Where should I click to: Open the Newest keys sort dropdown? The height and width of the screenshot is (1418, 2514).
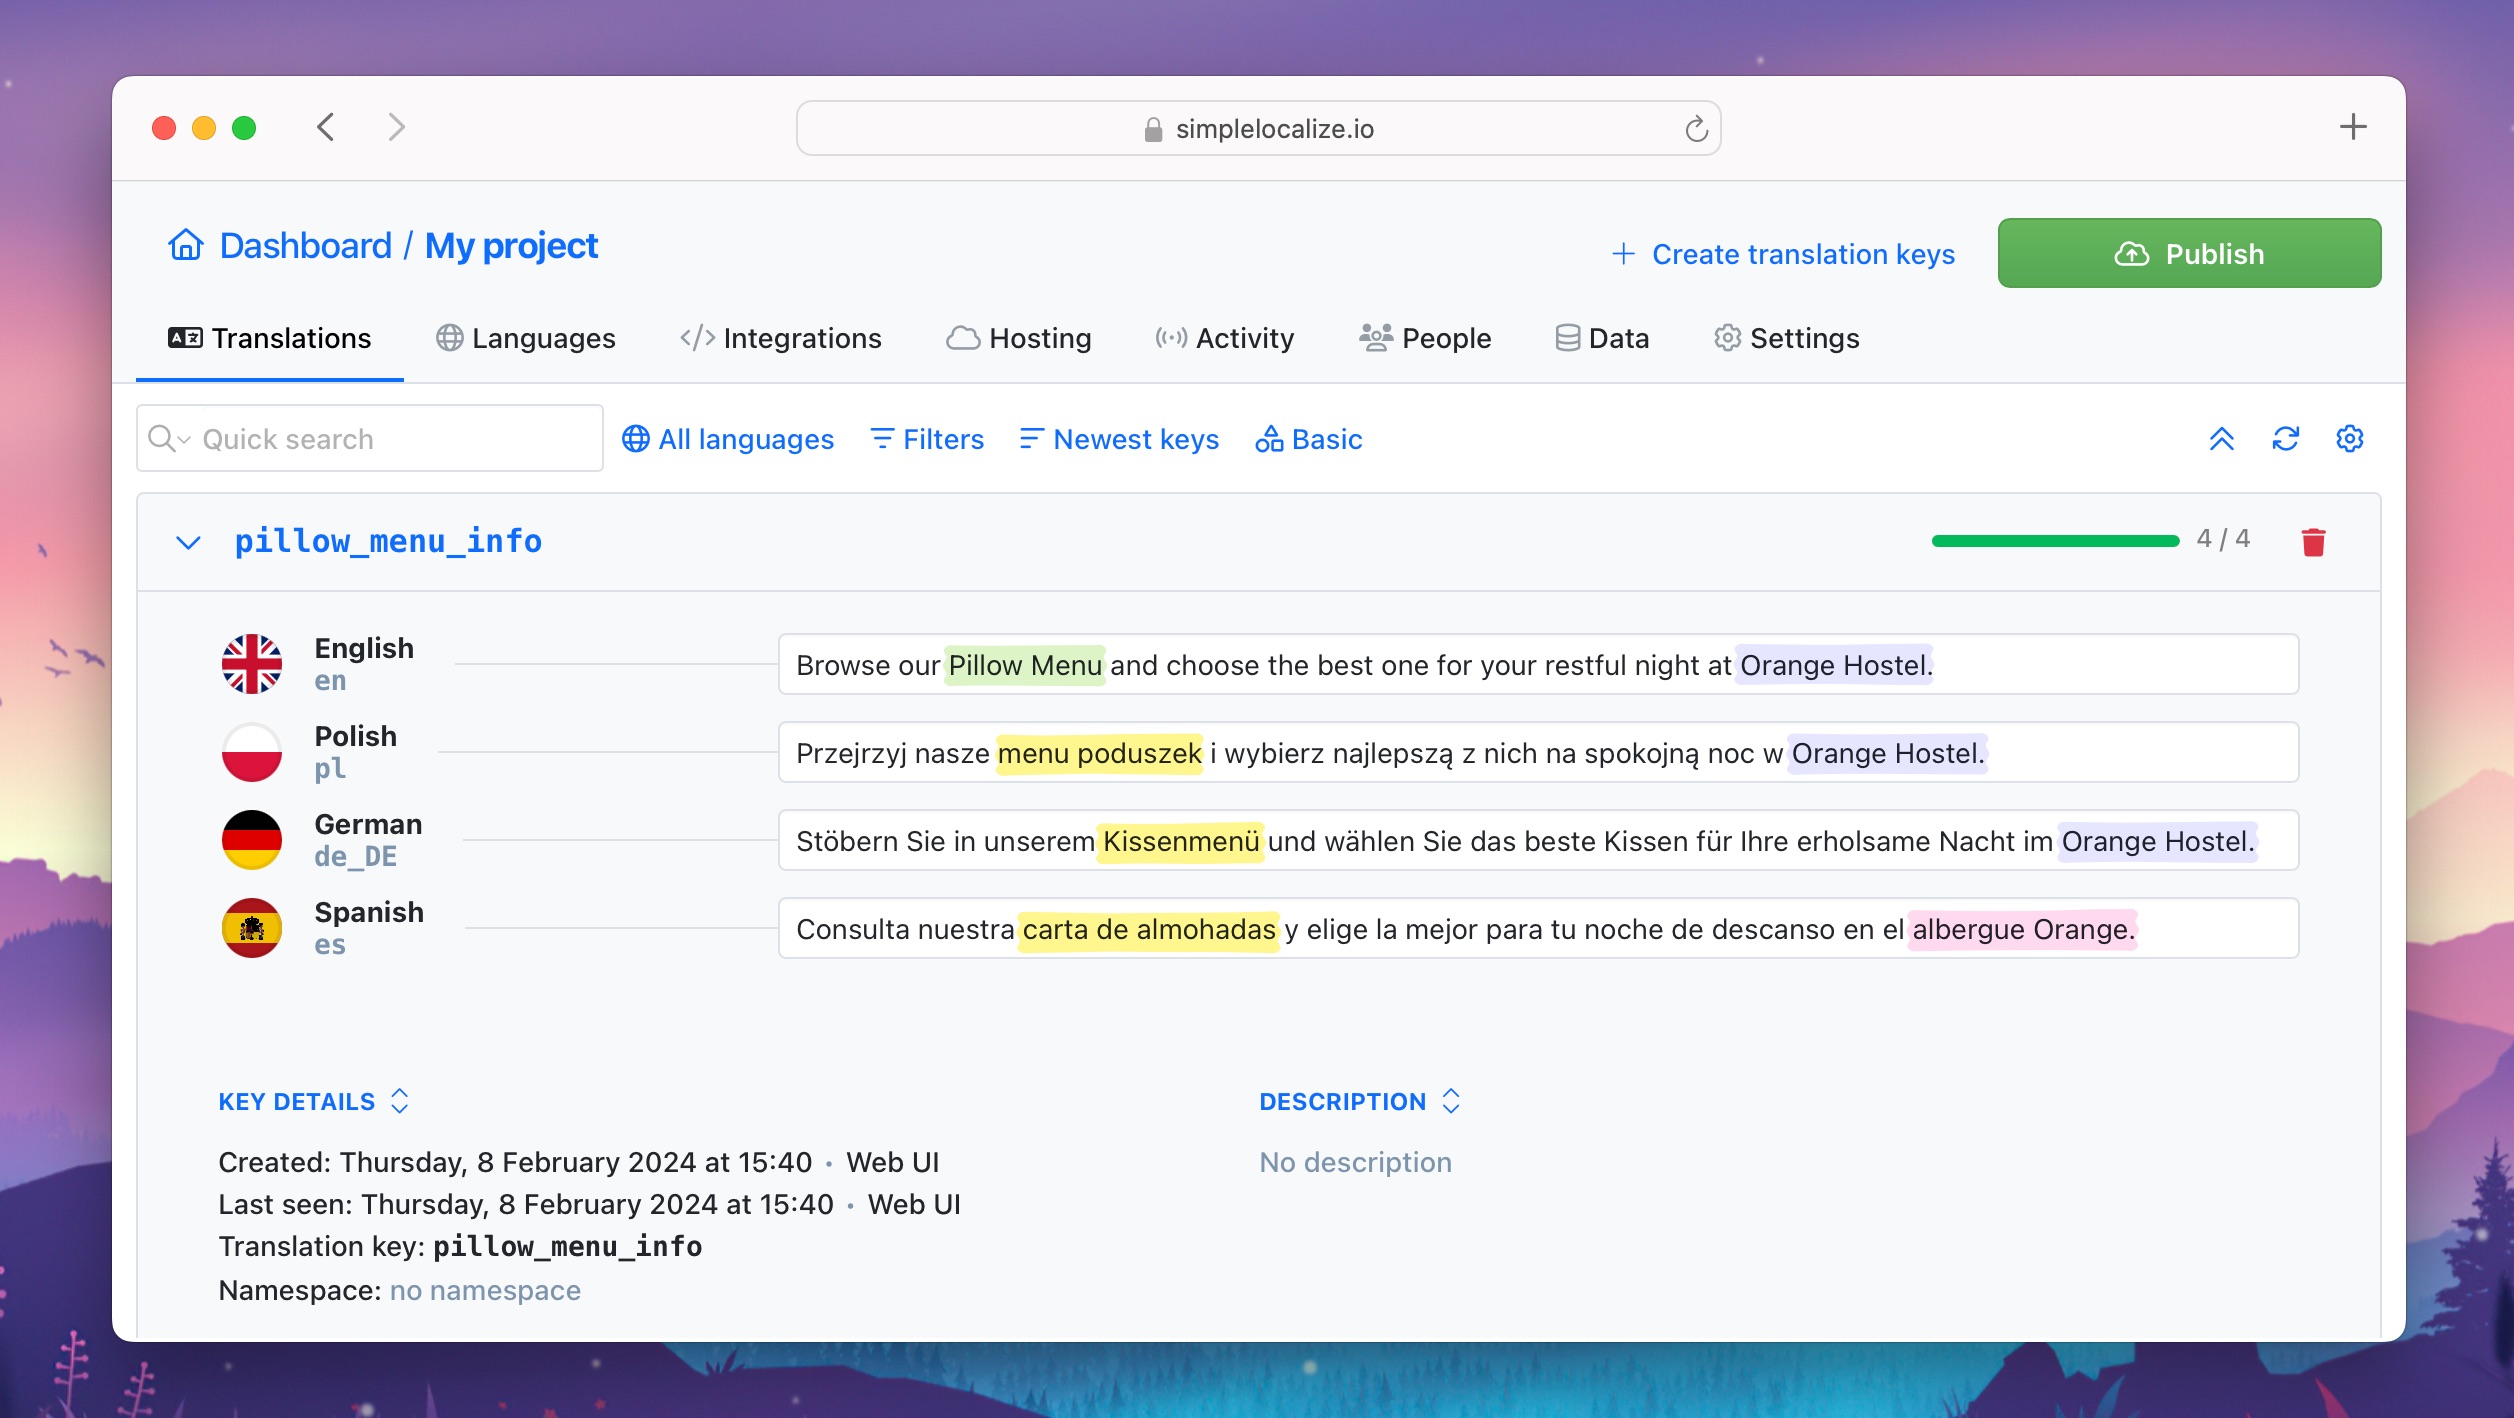tap(1119, 439)
